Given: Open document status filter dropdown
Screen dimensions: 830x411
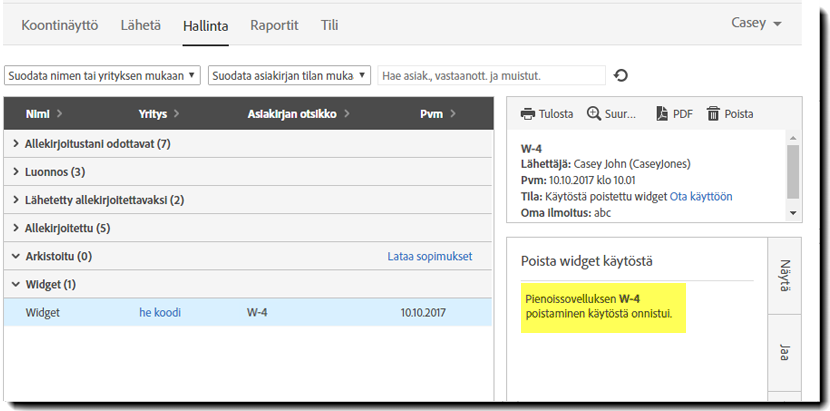Looking at the screenshot, I should [289, 75].
